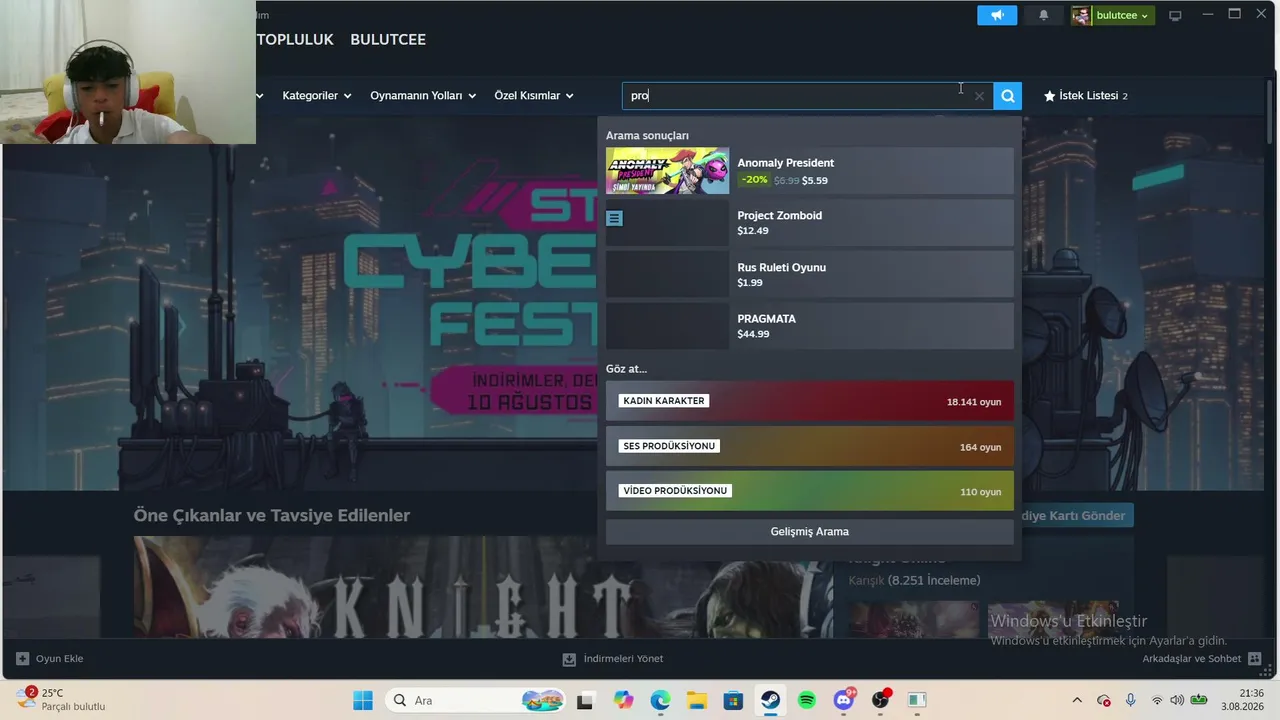Browse the SES PRODÜKSİYONU tag
The image size is (1280, 720).
[x=809, y=446]
